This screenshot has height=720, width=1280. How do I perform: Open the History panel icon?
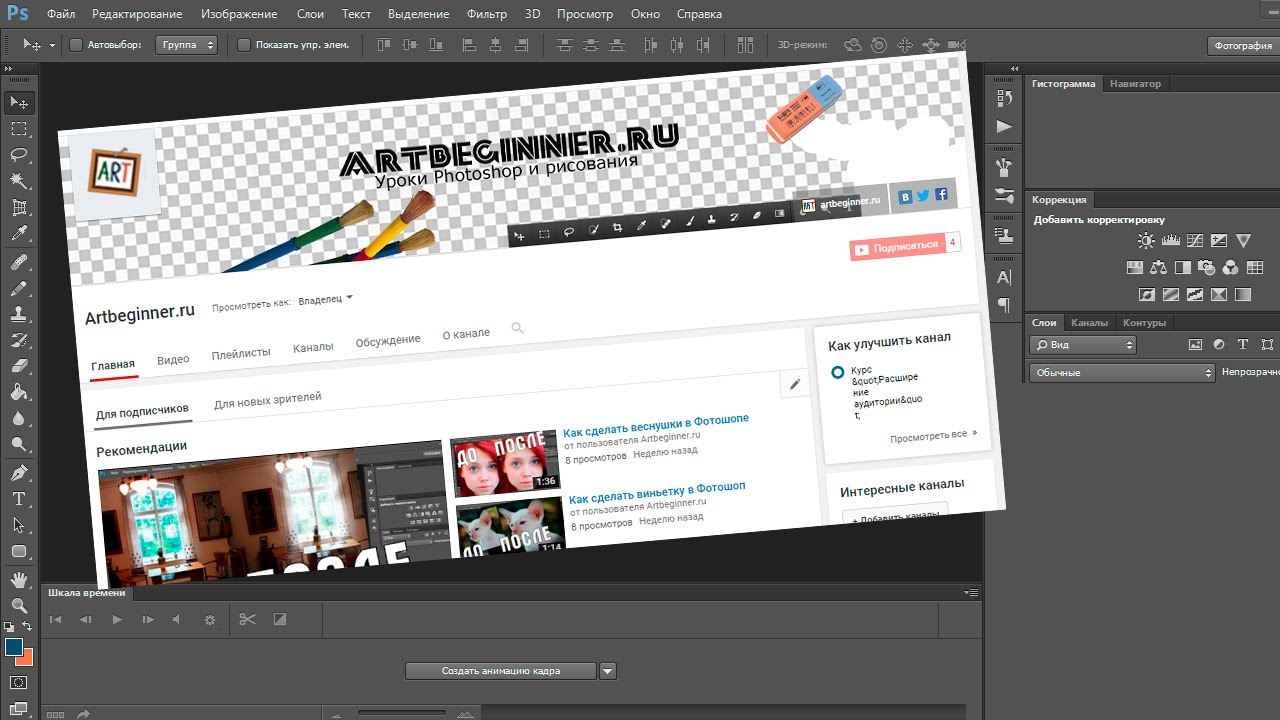[1004, 97]
